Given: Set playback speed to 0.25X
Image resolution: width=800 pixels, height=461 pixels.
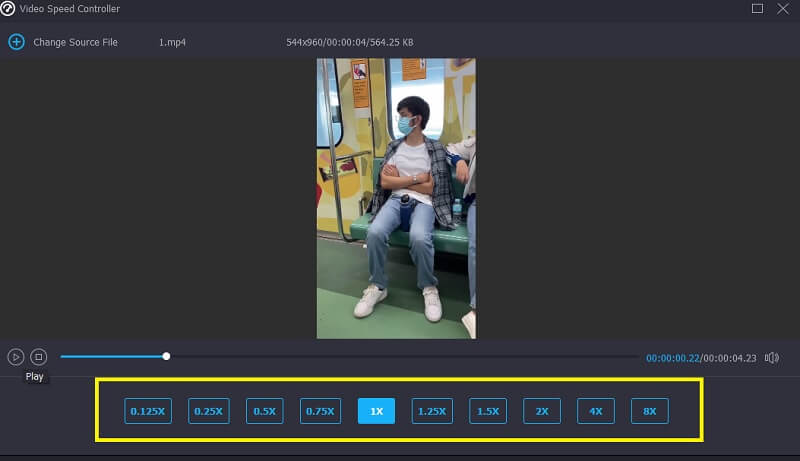Looking at the screenshot, I should click(x=209, y=411).
